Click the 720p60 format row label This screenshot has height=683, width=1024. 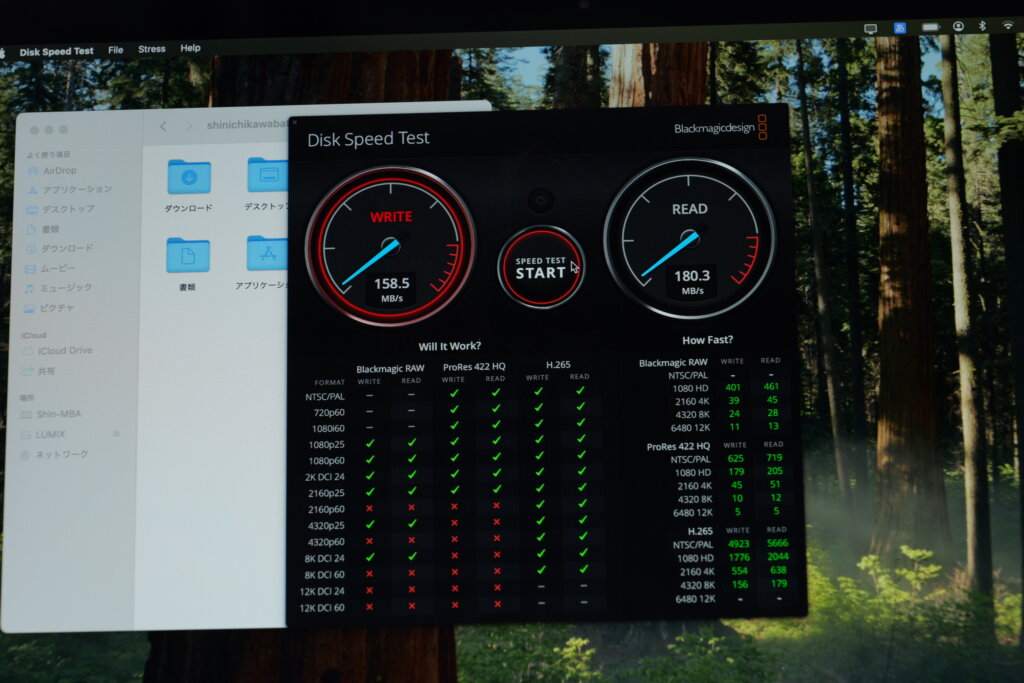(328, 413)
